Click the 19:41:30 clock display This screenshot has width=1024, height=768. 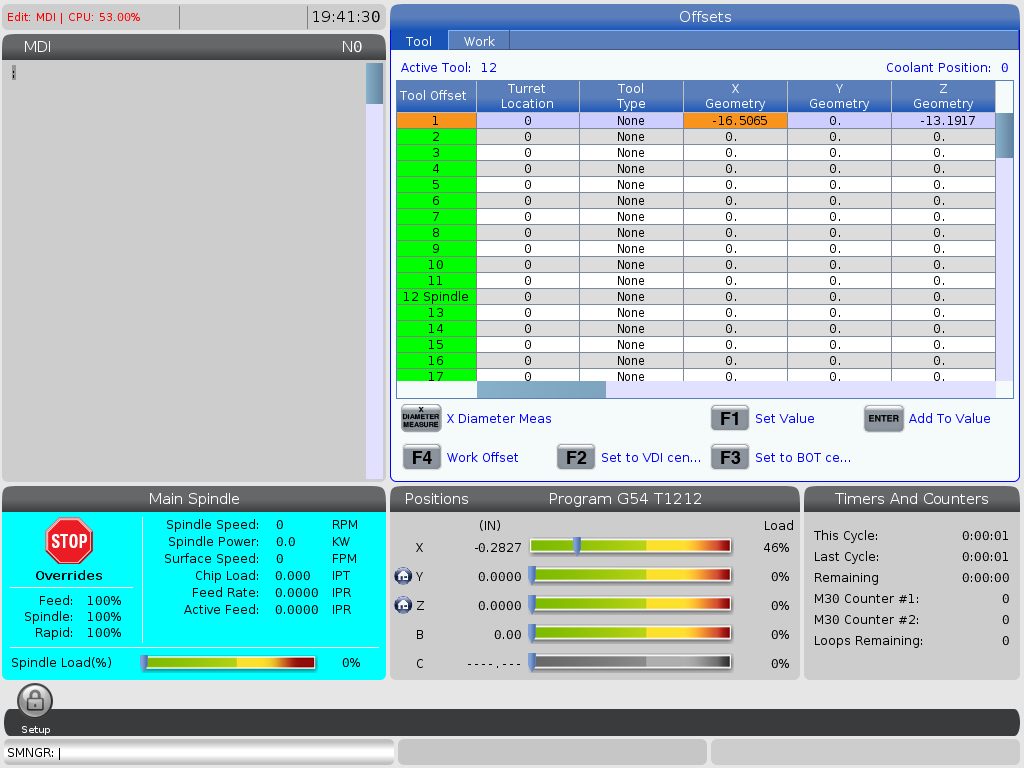coord(345,16)
